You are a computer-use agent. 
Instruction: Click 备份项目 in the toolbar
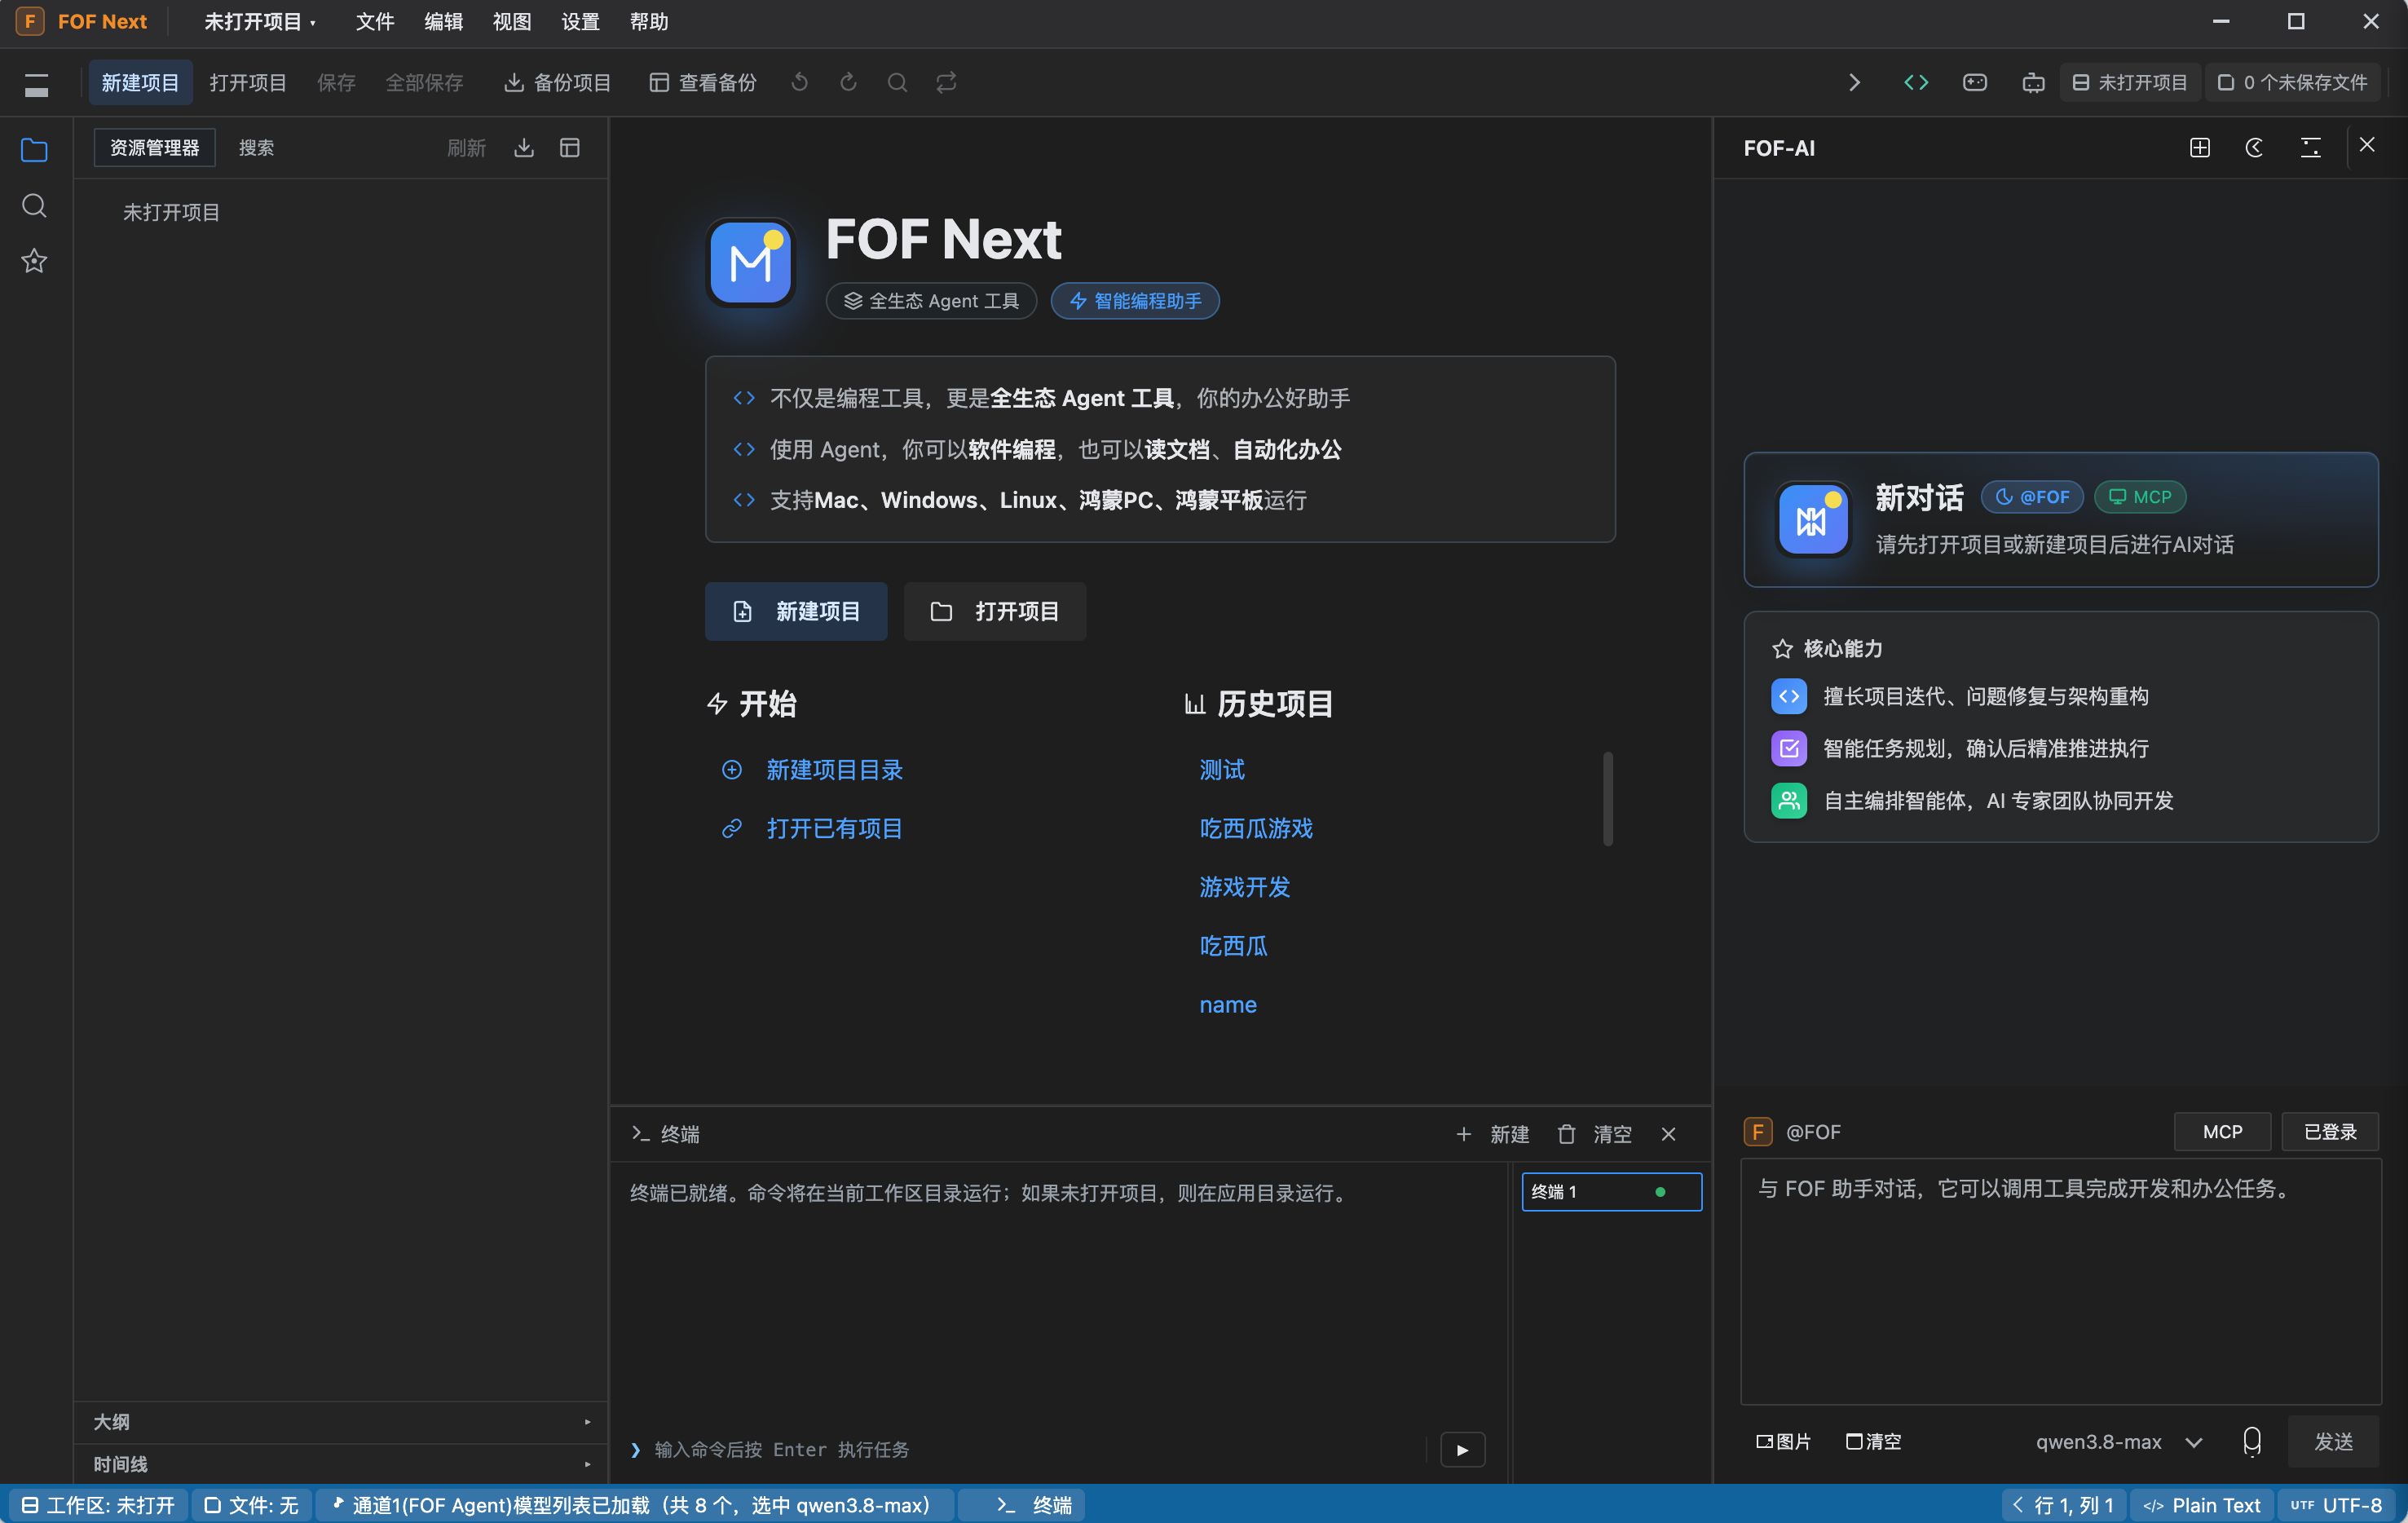click(x=558, y=83)
